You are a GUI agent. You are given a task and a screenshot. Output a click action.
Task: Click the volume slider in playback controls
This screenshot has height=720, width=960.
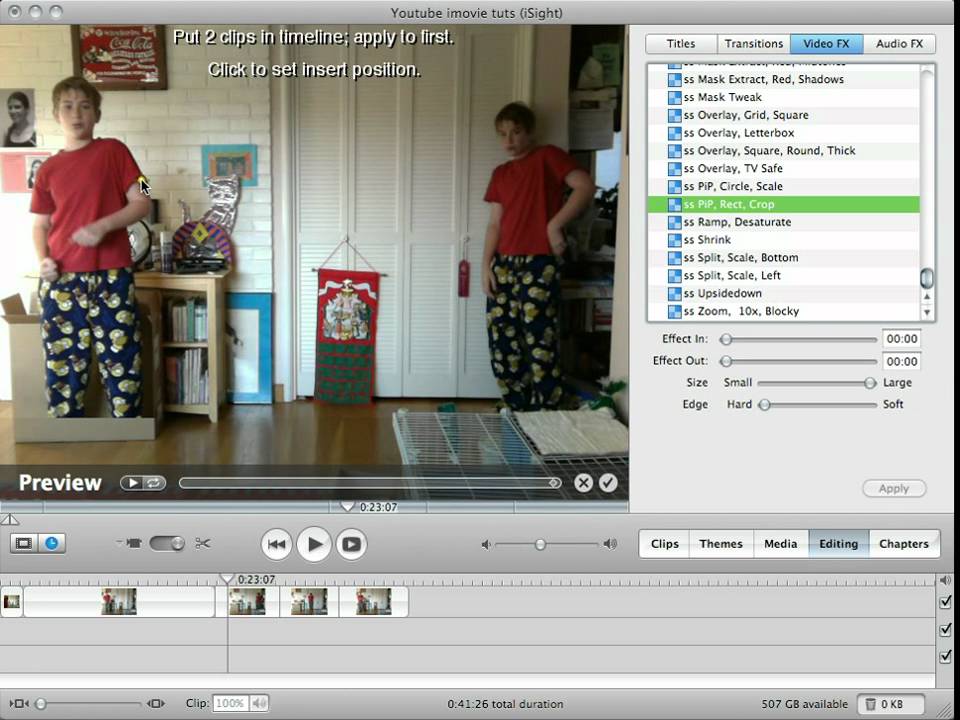tap(547, 544)
